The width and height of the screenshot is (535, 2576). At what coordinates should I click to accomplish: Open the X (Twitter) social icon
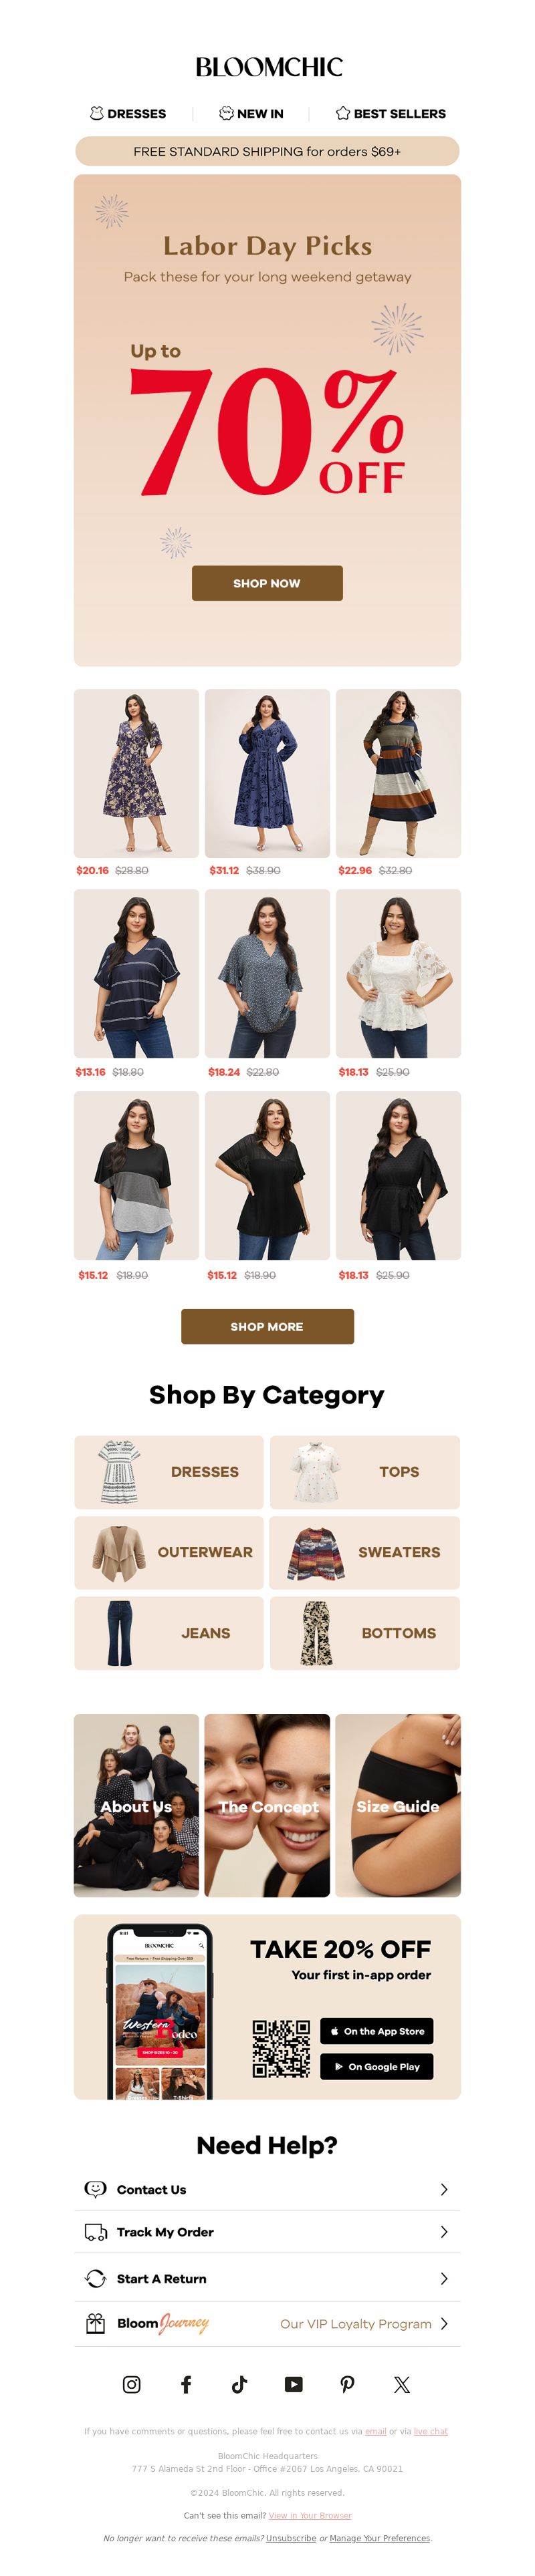point(402,2384)
